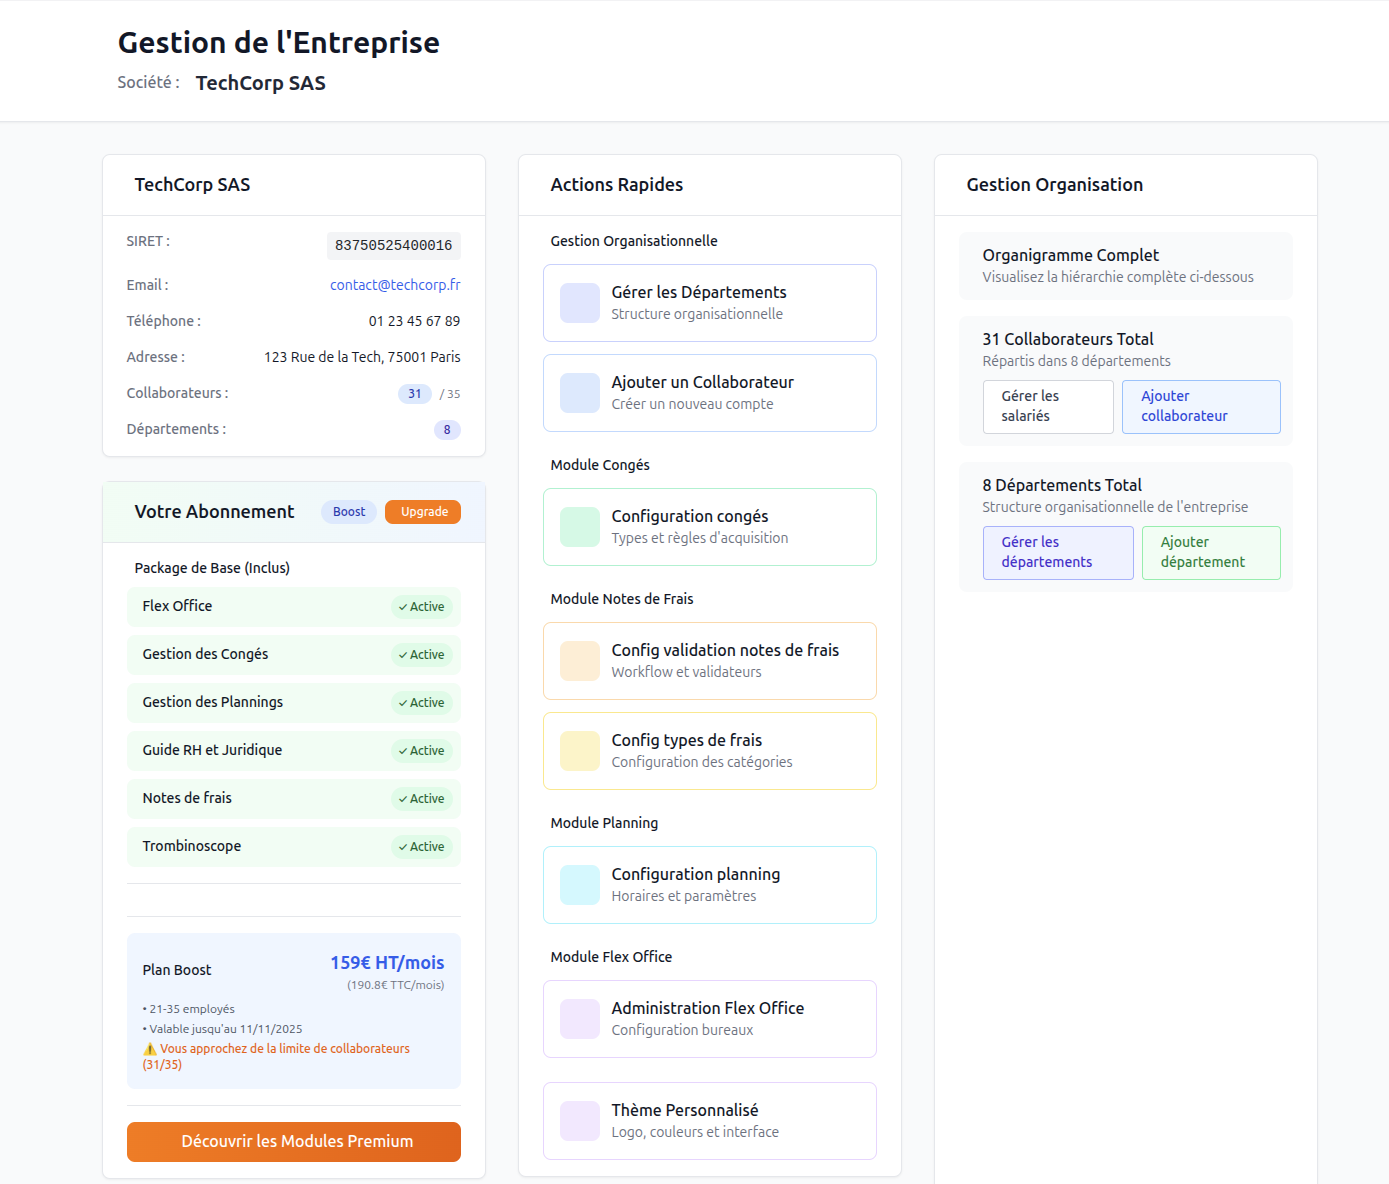Click the Config validation notes de frais icon

(579, 661)
